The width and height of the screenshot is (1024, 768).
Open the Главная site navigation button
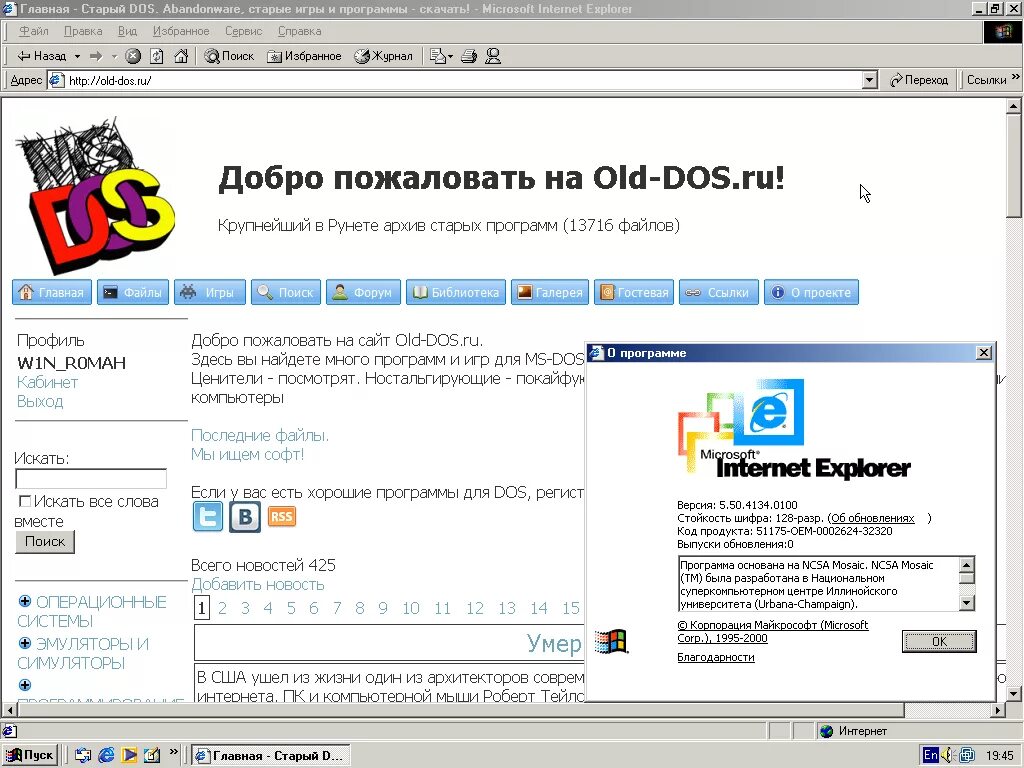52,292
